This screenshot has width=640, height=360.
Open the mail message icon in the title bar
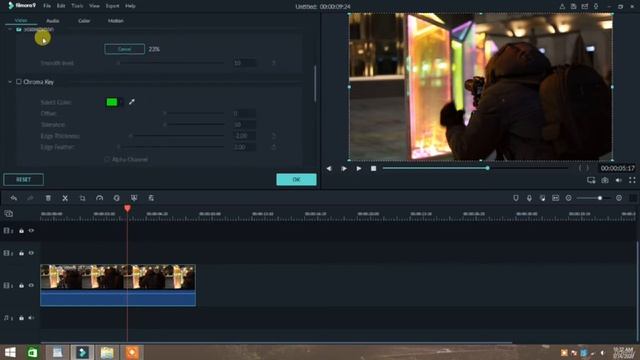(x=585, y=6)
